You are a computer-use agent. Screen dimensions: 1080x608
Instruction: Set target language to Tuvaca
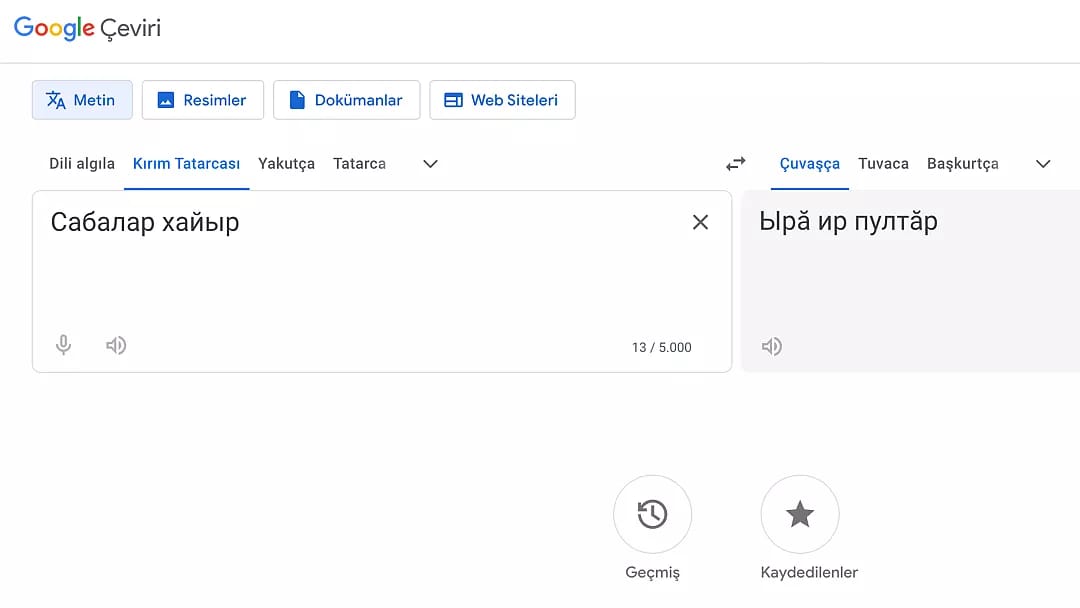pos(883,164)
